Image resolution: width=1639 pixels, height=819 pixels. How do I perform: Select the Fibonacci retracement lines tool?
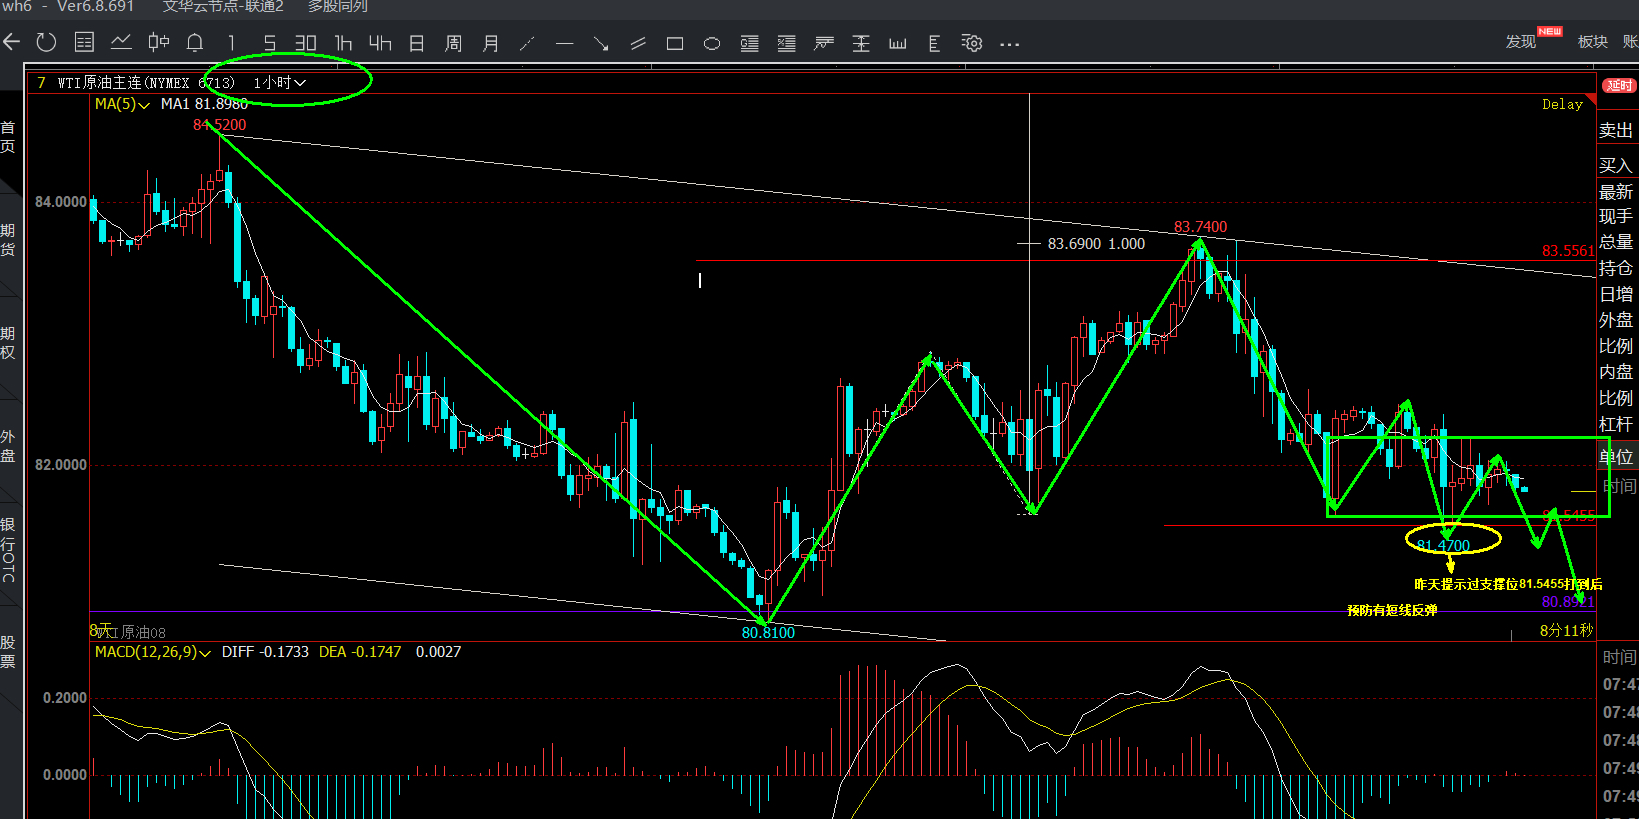click(x=749, y=44)
